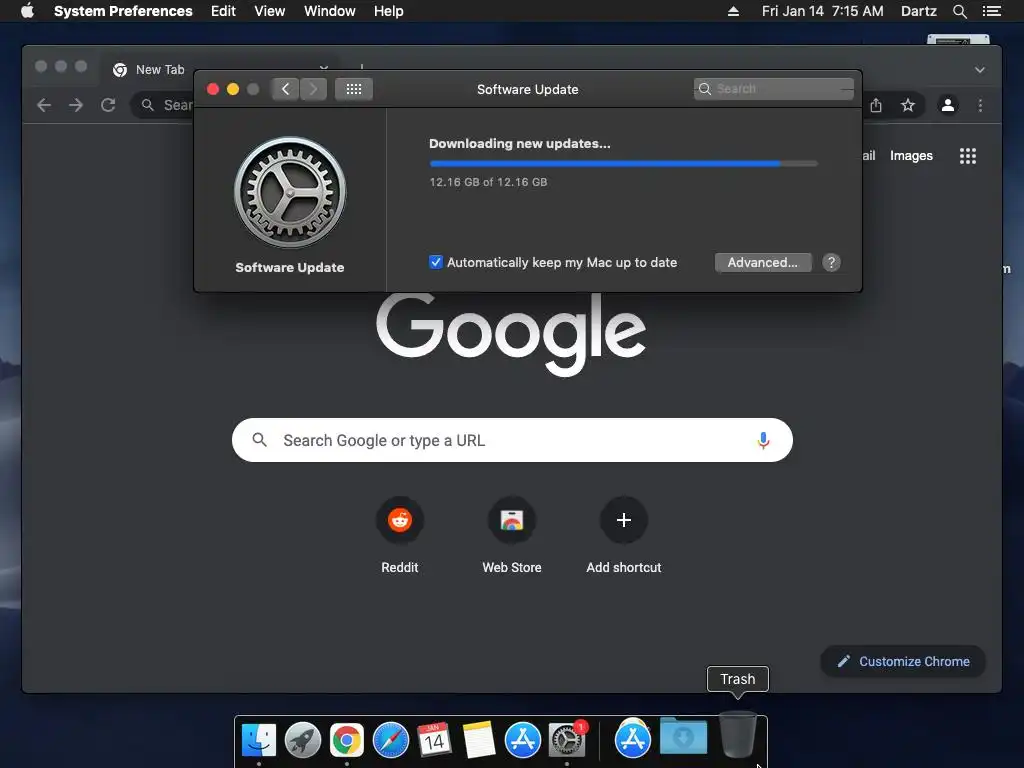
Task: Click the Software Update gear icon
Action: tap(290, 193)
